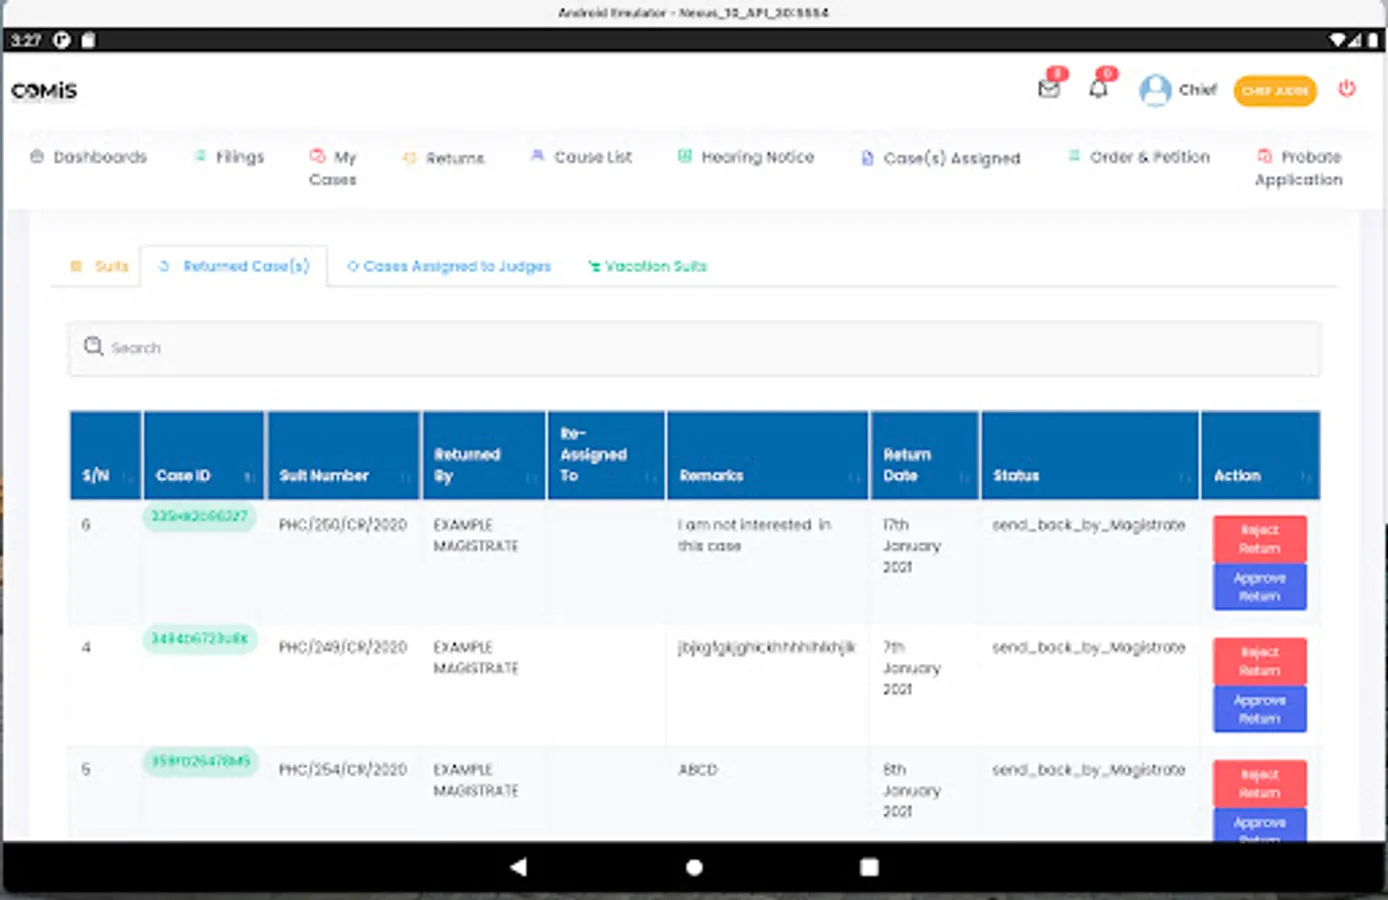The height and width of the screenshot is (900, 1388).
Task: Click the remark "I am not interested in this case"
Action: point(754,535)
